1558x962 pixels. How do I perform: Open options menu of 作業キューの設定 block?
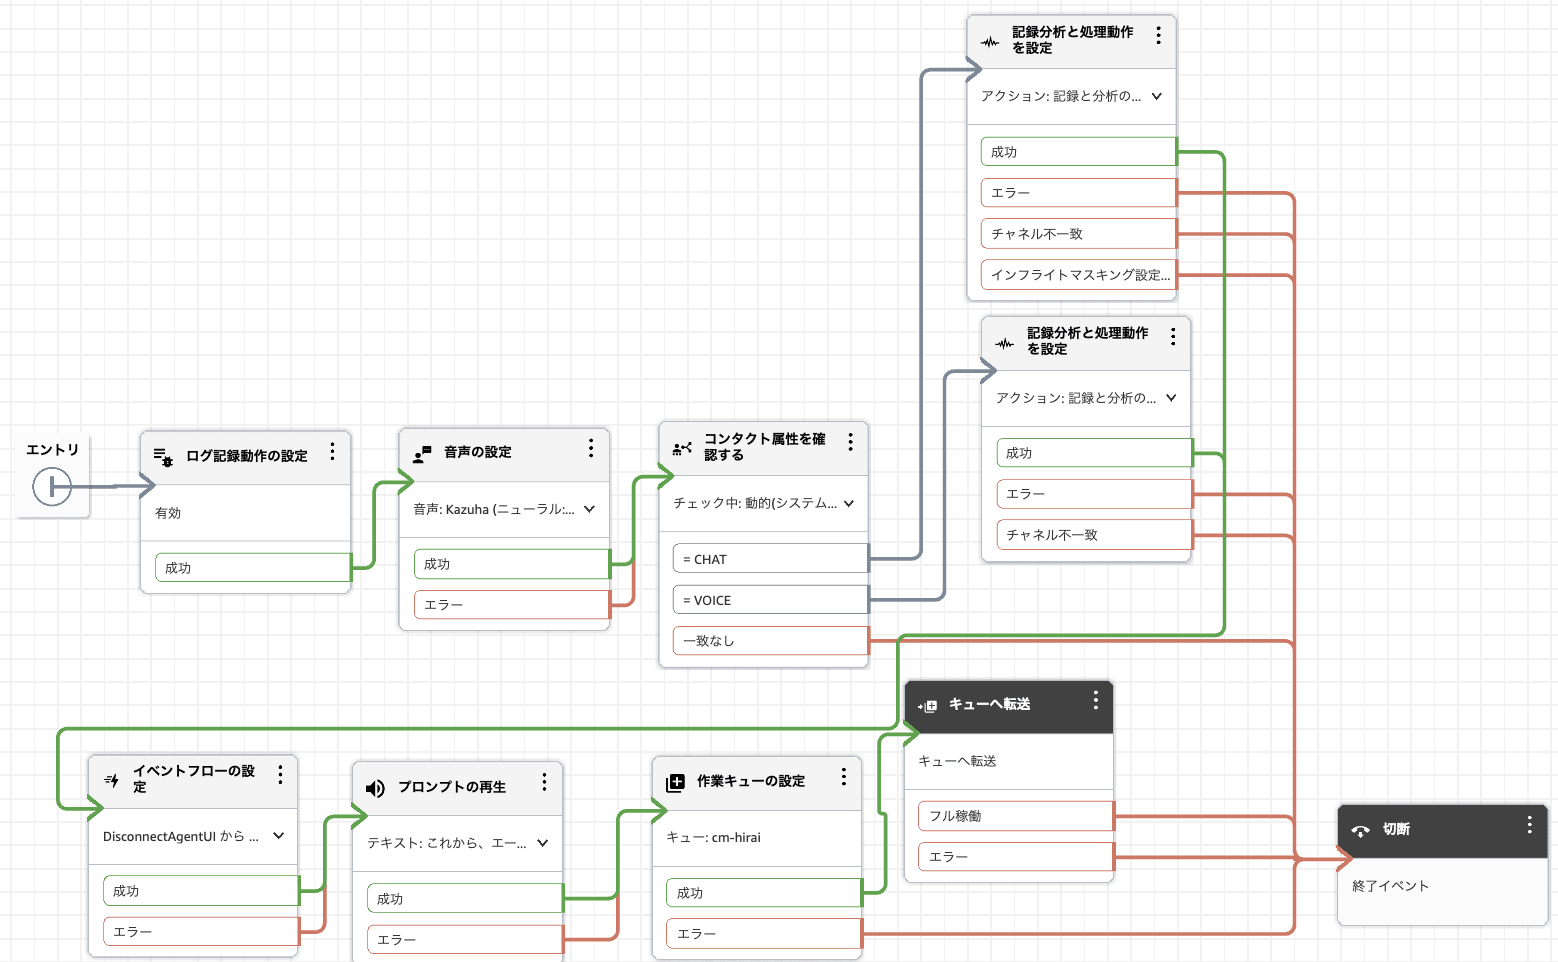click(844, 777)
